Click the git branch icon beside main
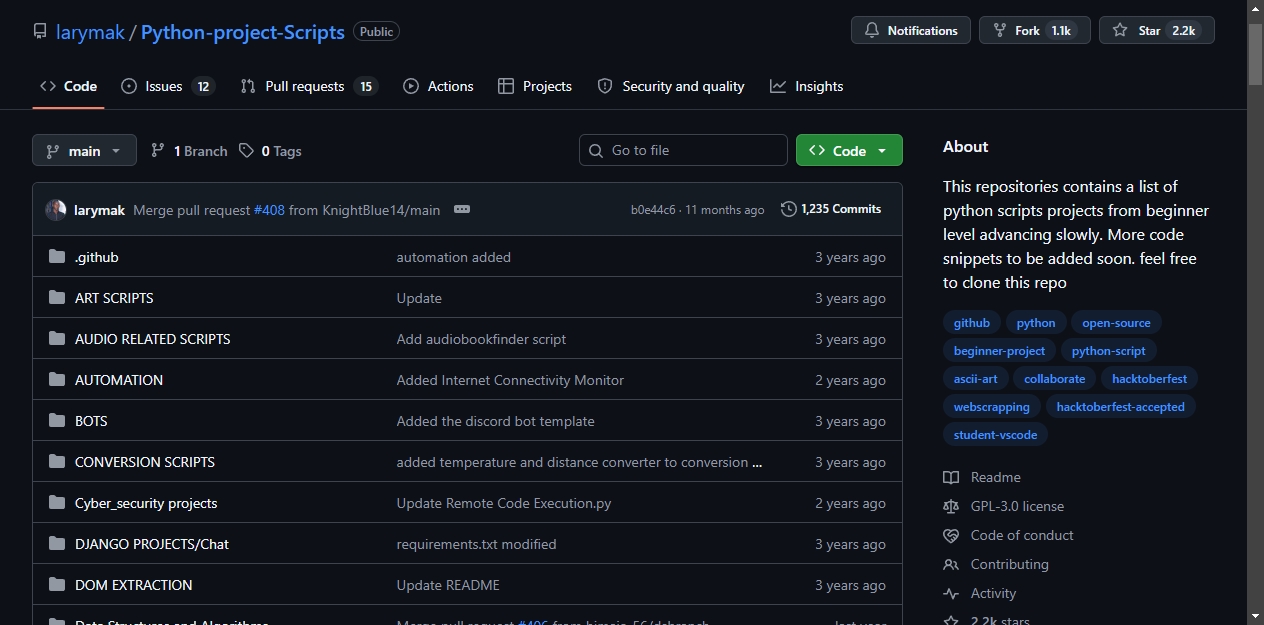The image size is (1264, 625). (x=53, y=151)
